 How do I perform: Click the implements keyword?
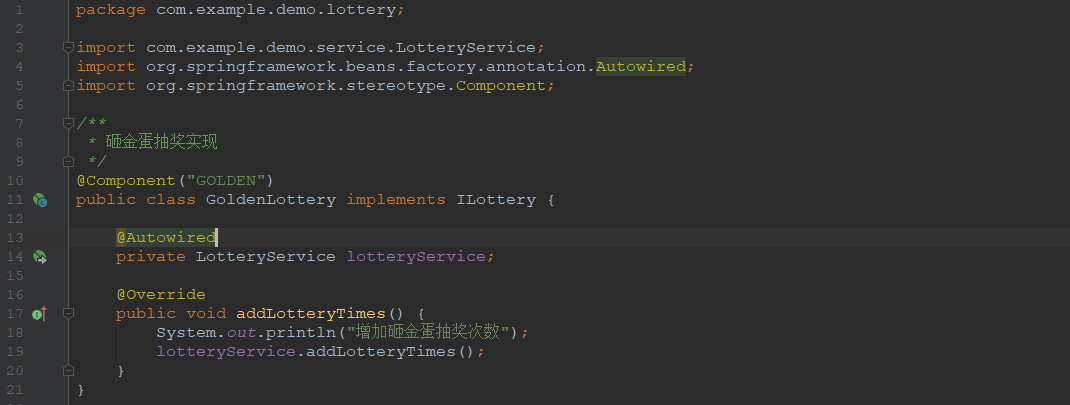396,199
